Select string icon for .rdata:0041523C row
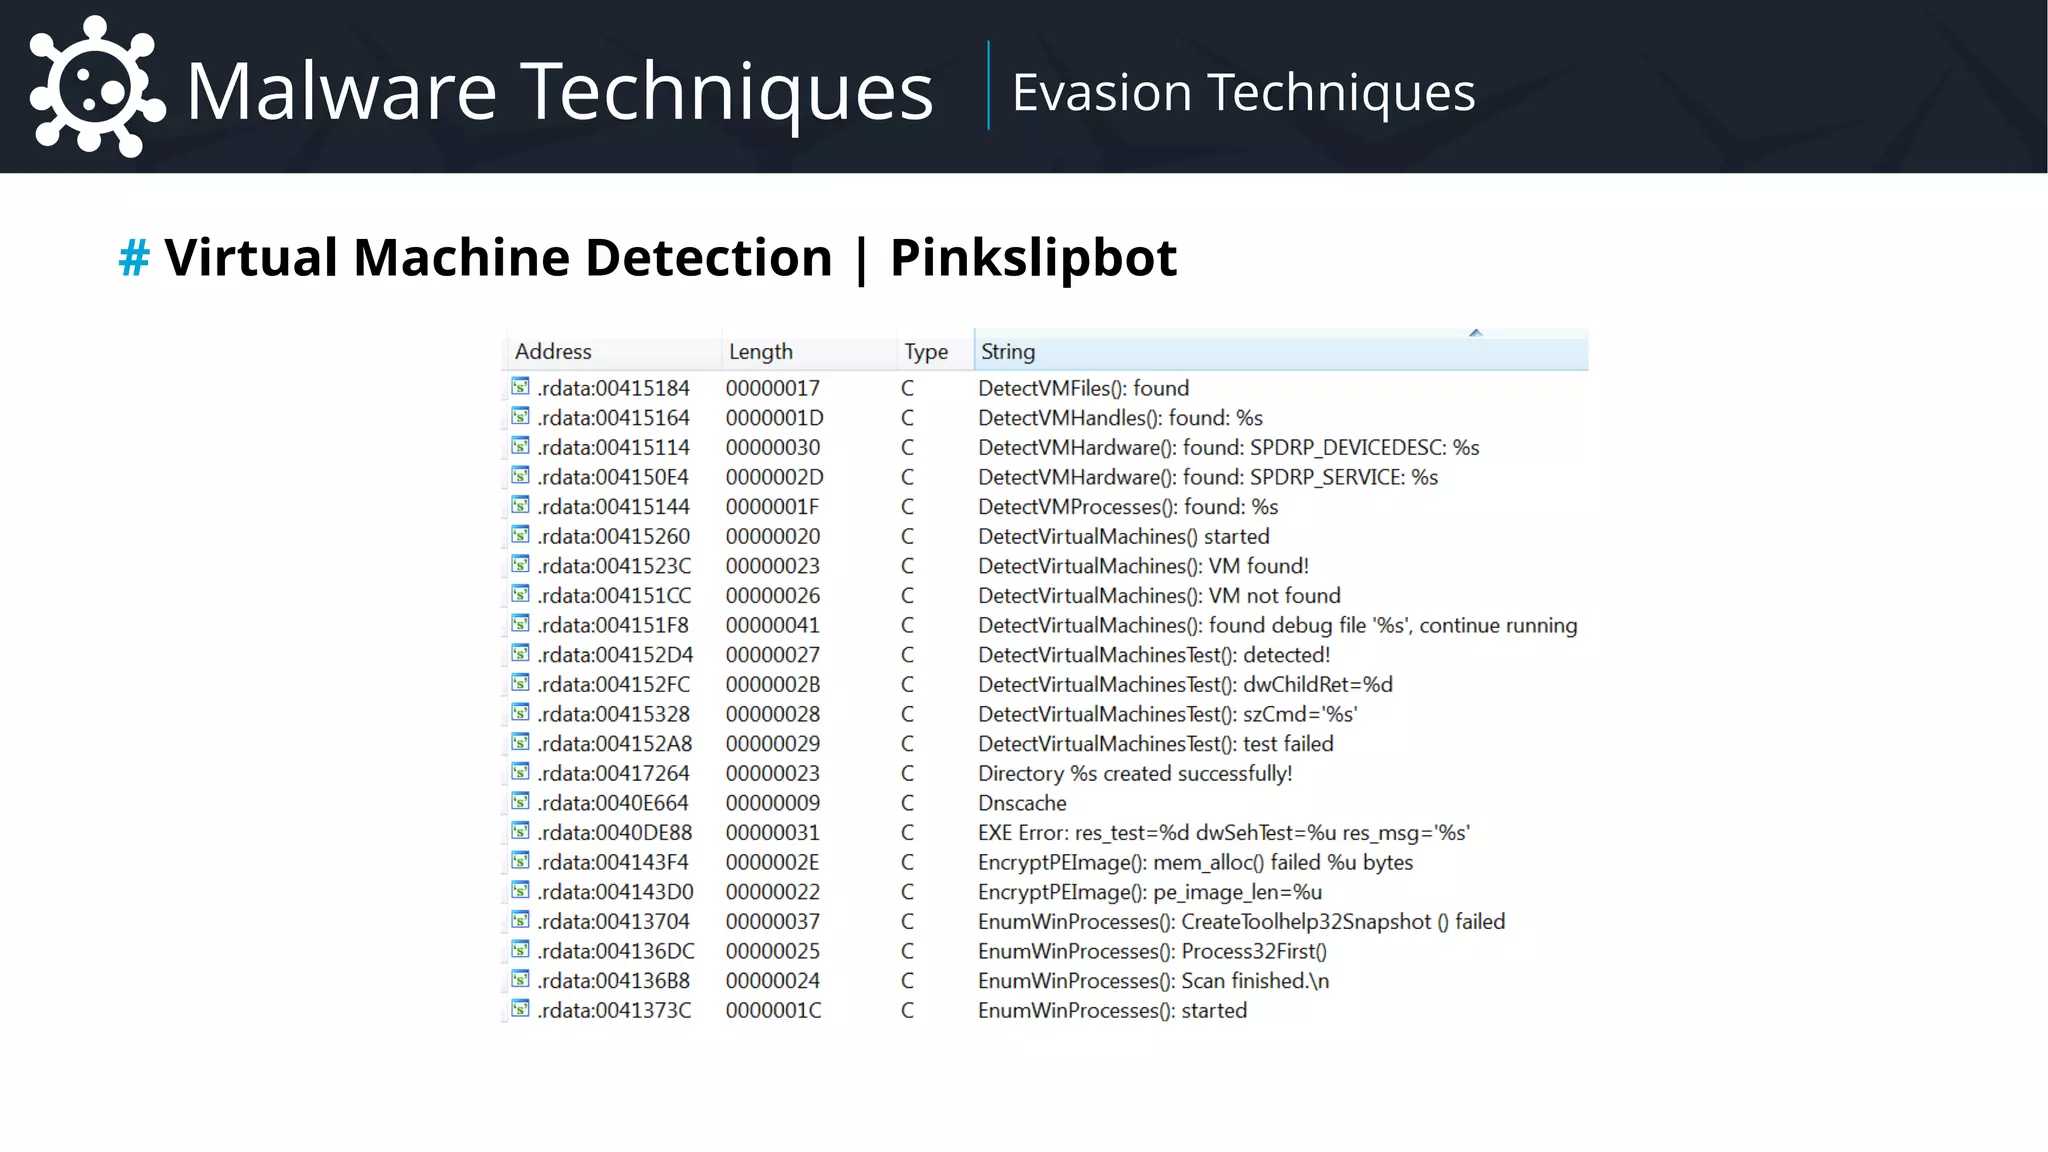This screenshot has height=1152, width=2048. point(520,564)
